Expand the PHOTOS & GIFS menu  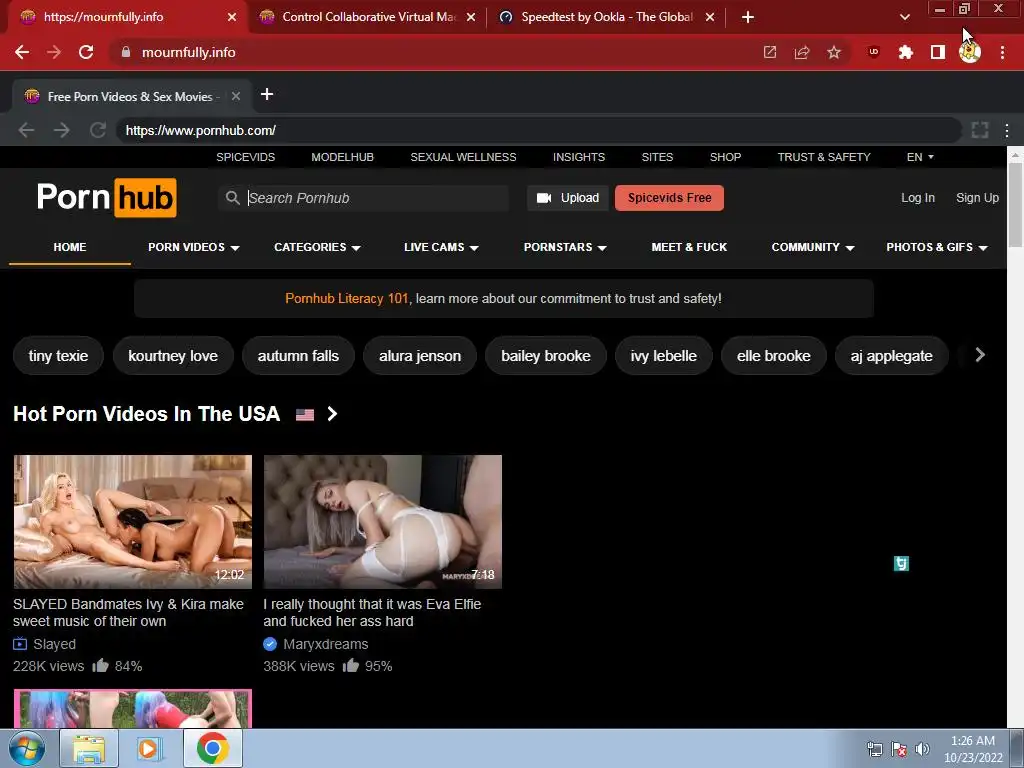937,248
